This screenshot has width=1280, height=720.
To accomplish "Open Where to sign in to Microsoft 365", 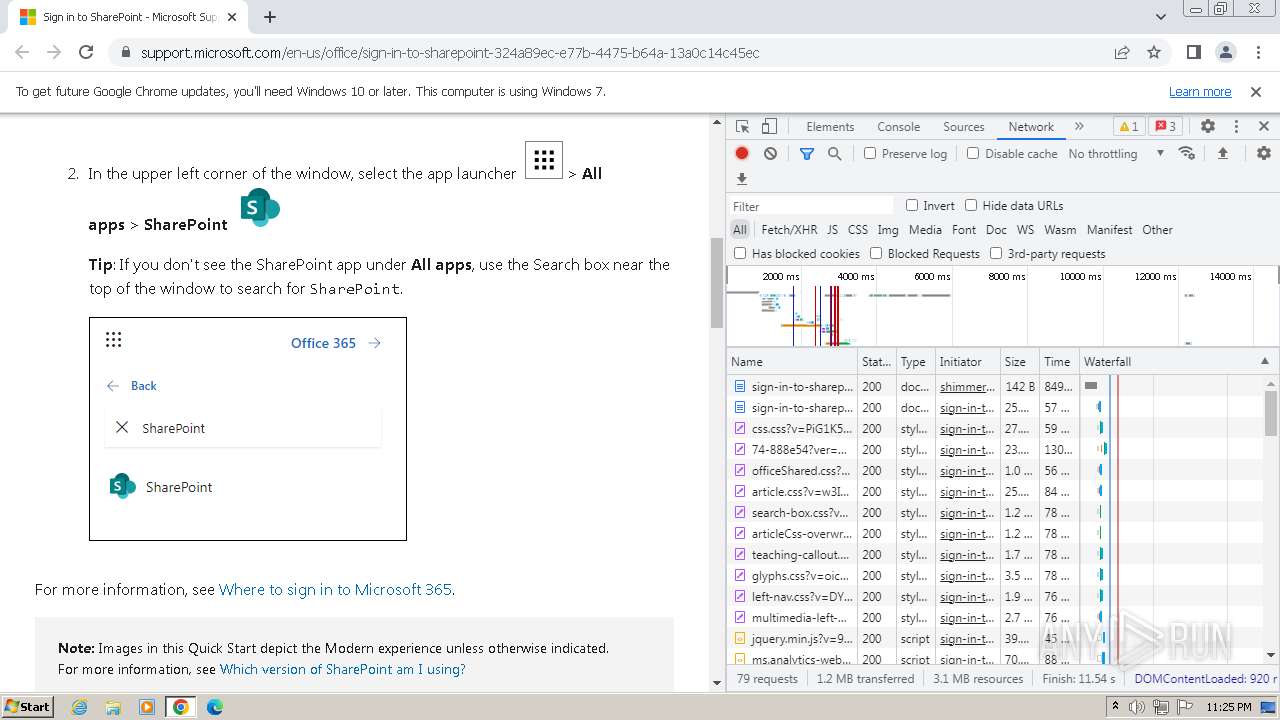I will click(335, 589).
